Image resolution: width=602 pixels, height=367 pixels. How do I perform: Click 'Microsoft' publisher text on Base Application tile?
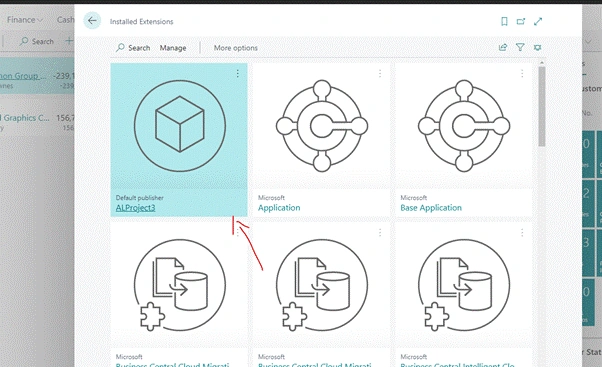coord(413,198)
